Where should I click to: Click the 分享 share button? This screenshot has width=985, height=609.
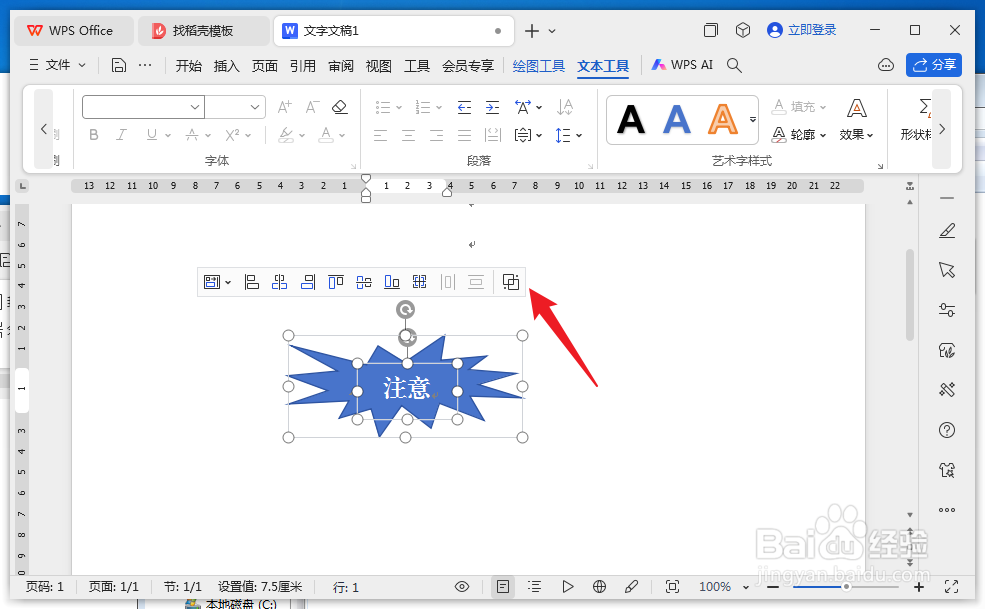933,65
